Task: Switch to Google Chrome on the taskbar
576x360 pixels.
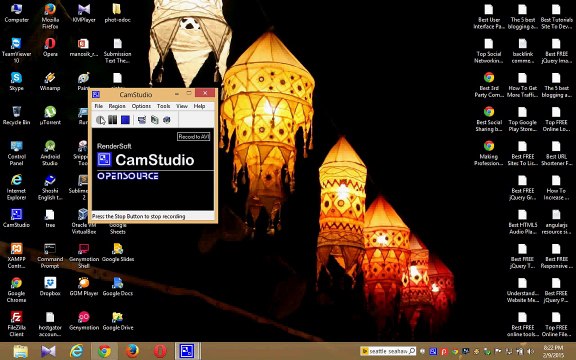Action: pyautogui.click(x=104, y=351)
